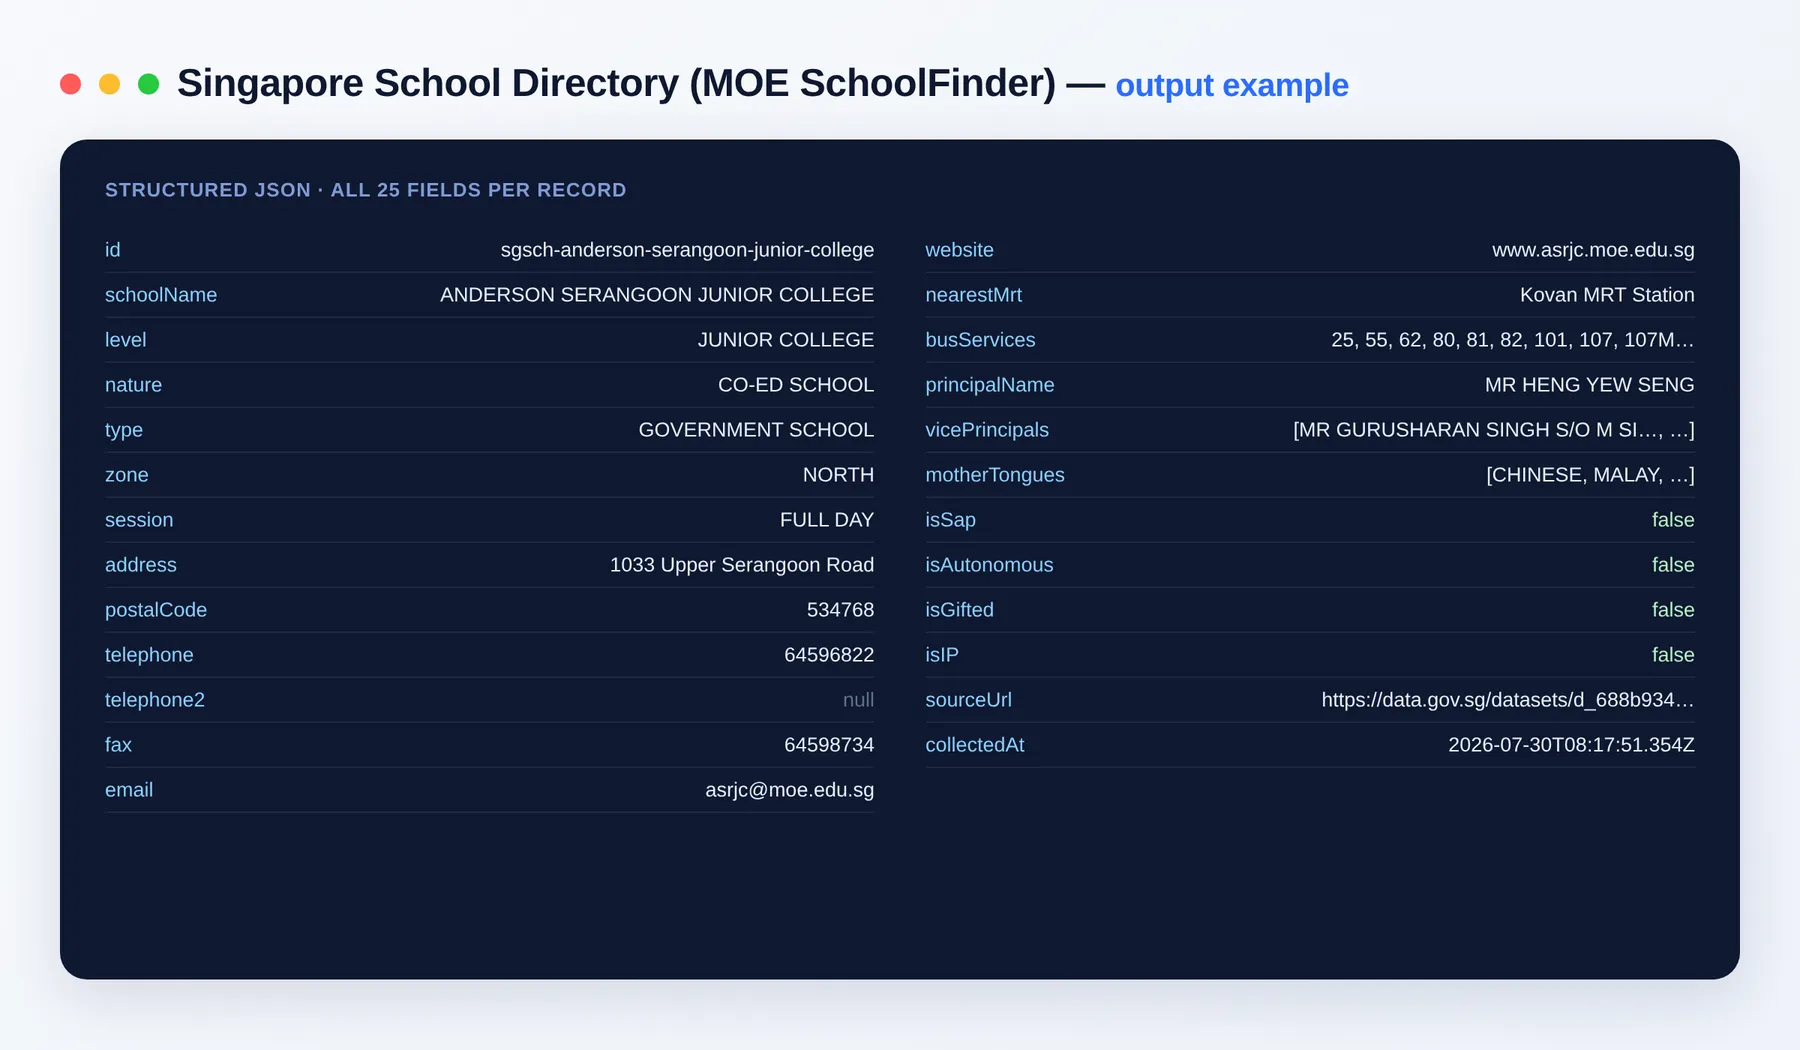Image resolution: width=1800 pixels, height=1050 pixels.
Task: Select the 'website' field label
Action: (x=959, y=250)
